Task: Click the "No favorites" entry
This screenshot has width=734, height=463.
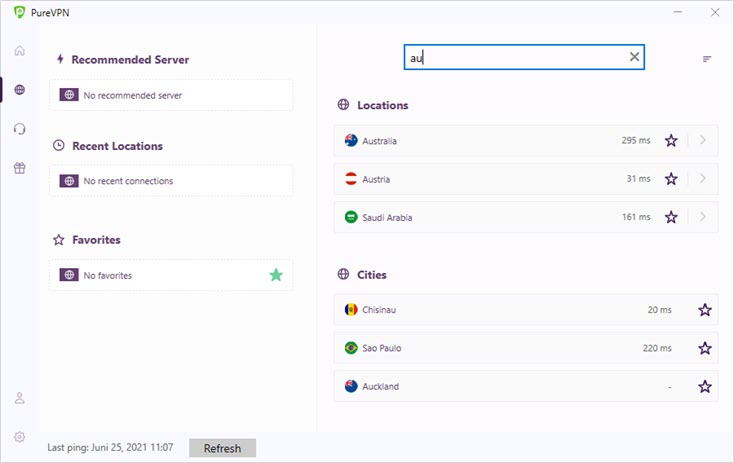Action: pos(171,275)
